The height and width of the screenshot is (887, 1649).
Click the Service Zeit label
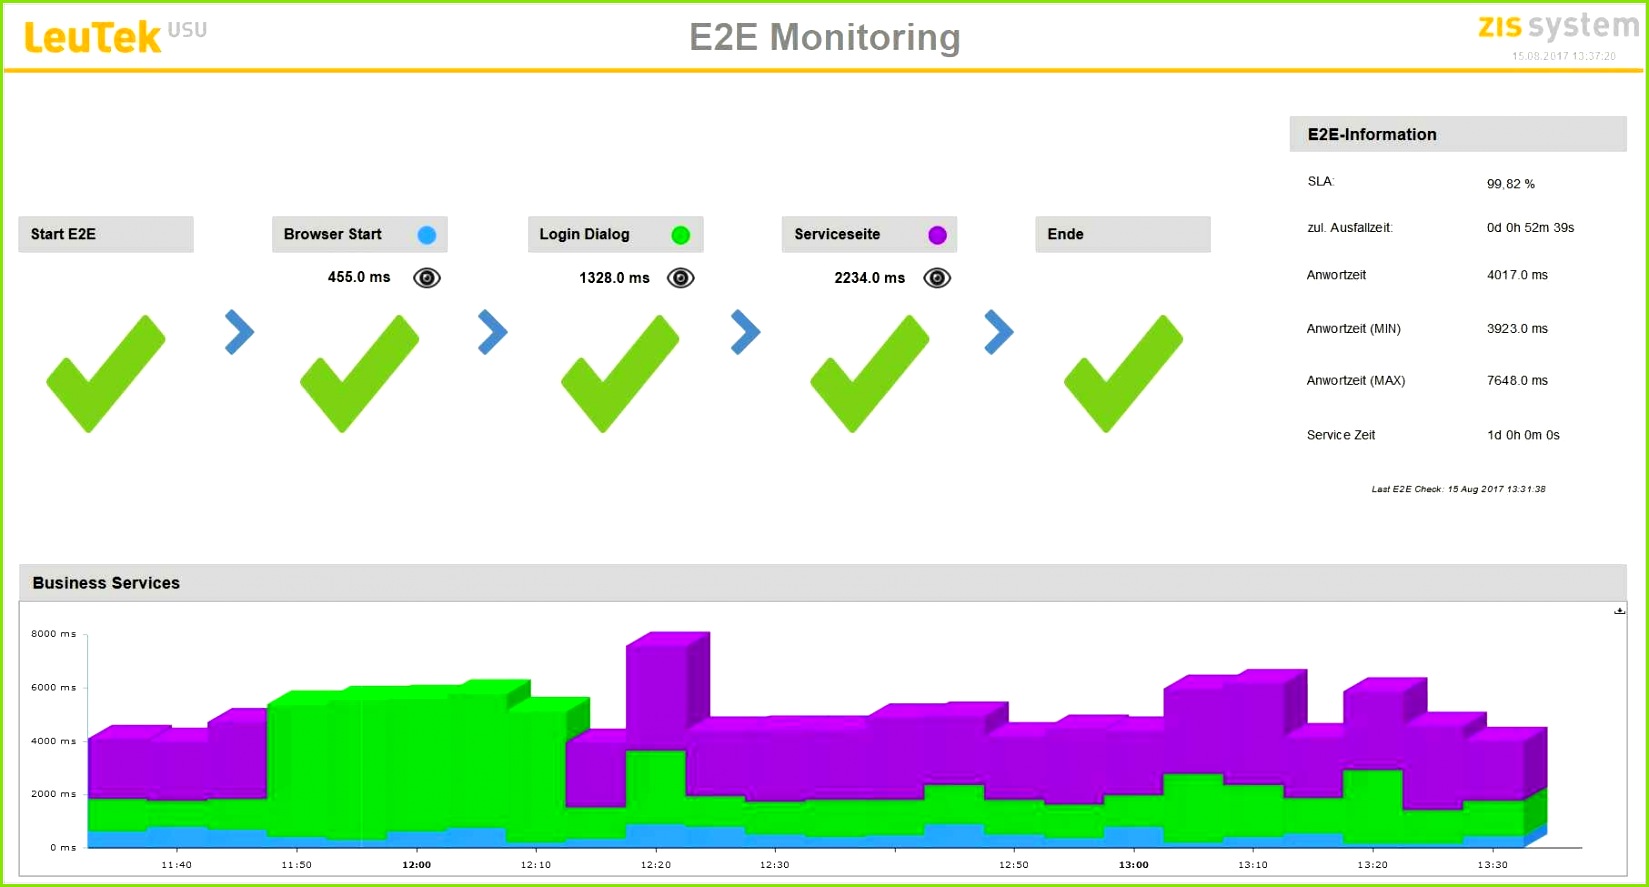[1341, 435]
